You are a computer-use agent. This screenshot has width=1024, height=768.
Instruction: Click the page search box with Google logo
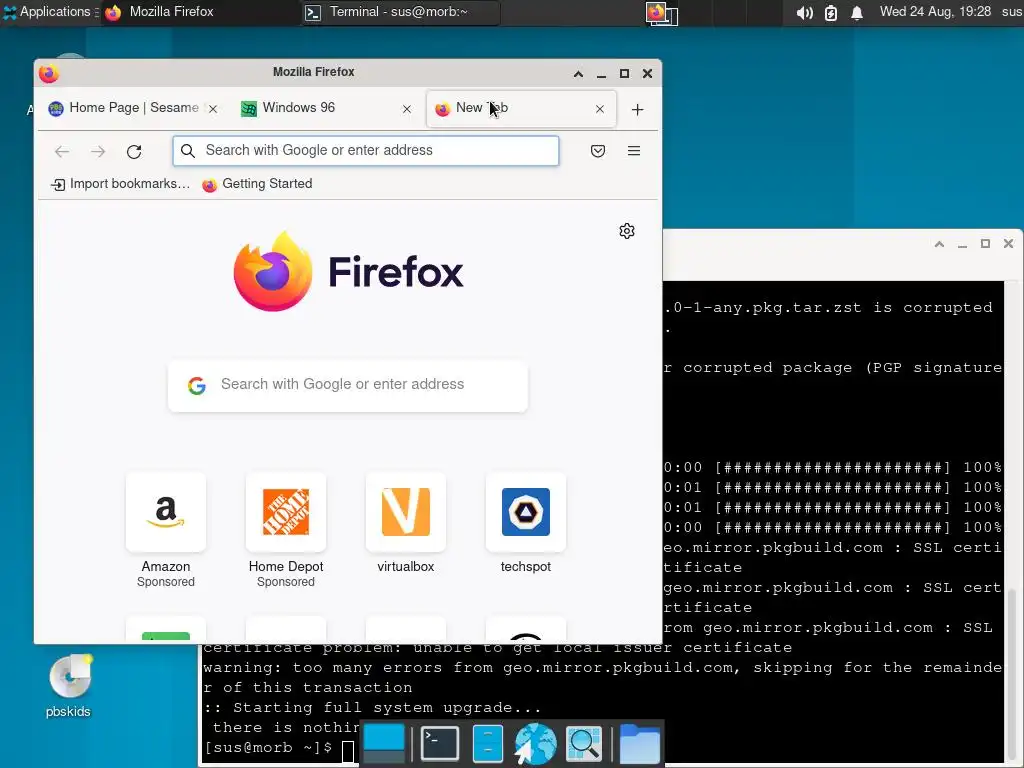coord(348,385)
